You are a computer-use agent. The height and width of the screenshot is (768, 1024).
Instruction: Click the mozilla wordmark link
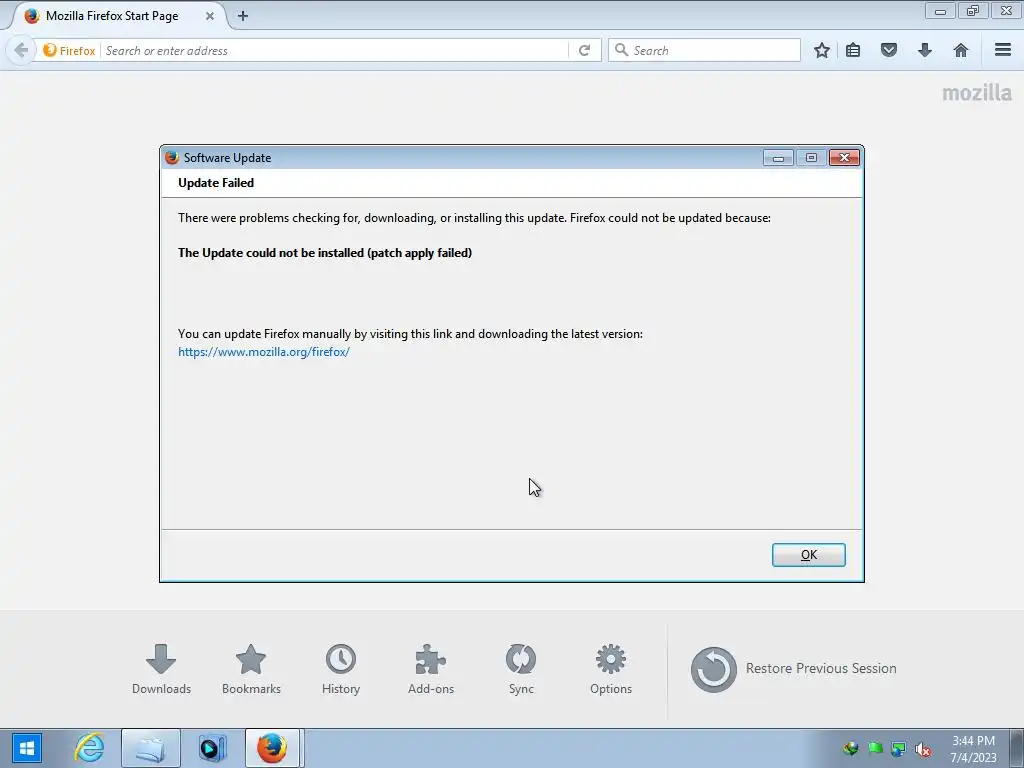977,93
